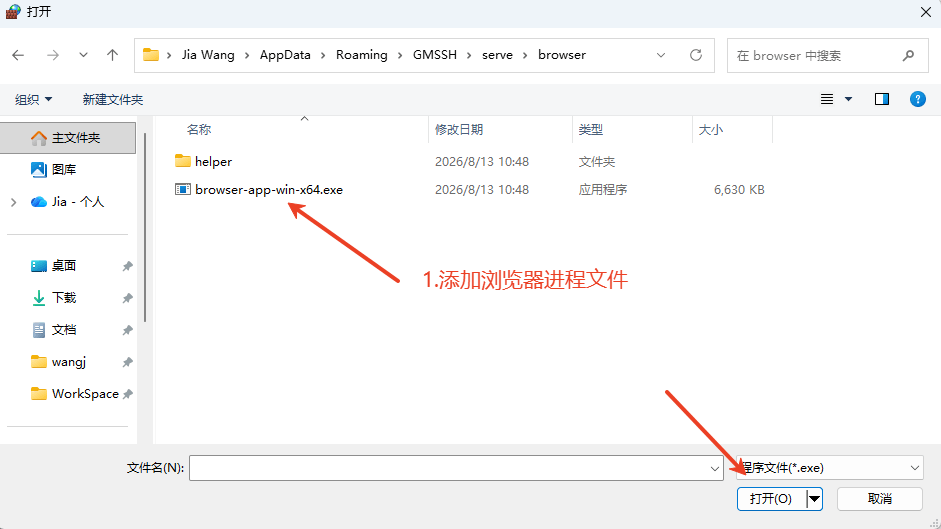This screenshot has height=529, width=941.
Task: Click the pin icon beside 下载
Action: (x=127, y=298)
